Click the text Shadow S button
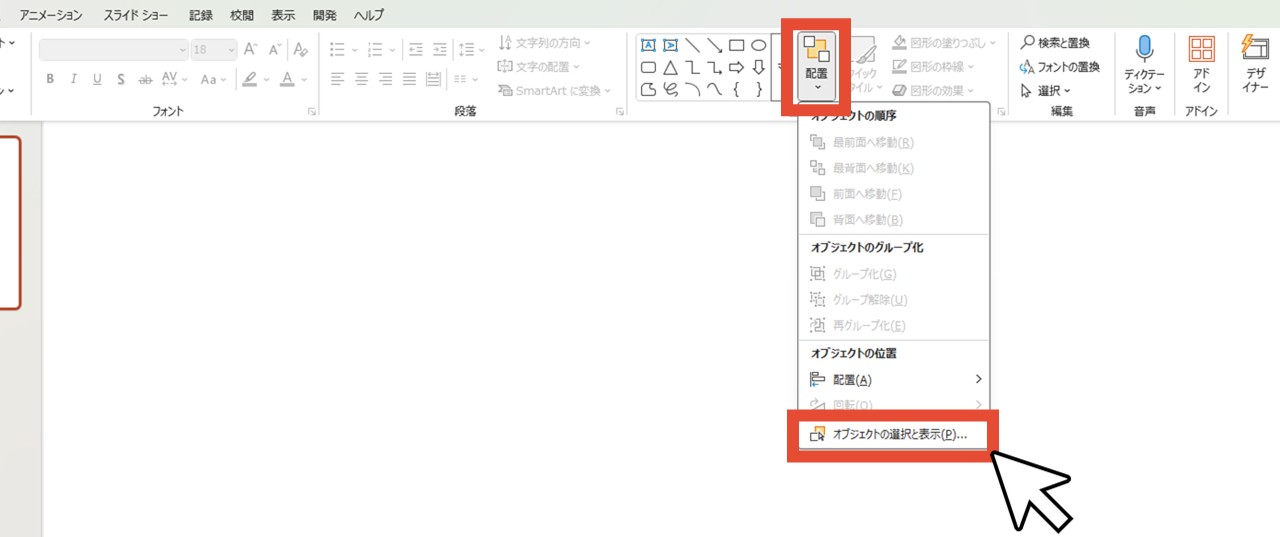Screen dimensions: 1280x537 click(x=121, y=79)
